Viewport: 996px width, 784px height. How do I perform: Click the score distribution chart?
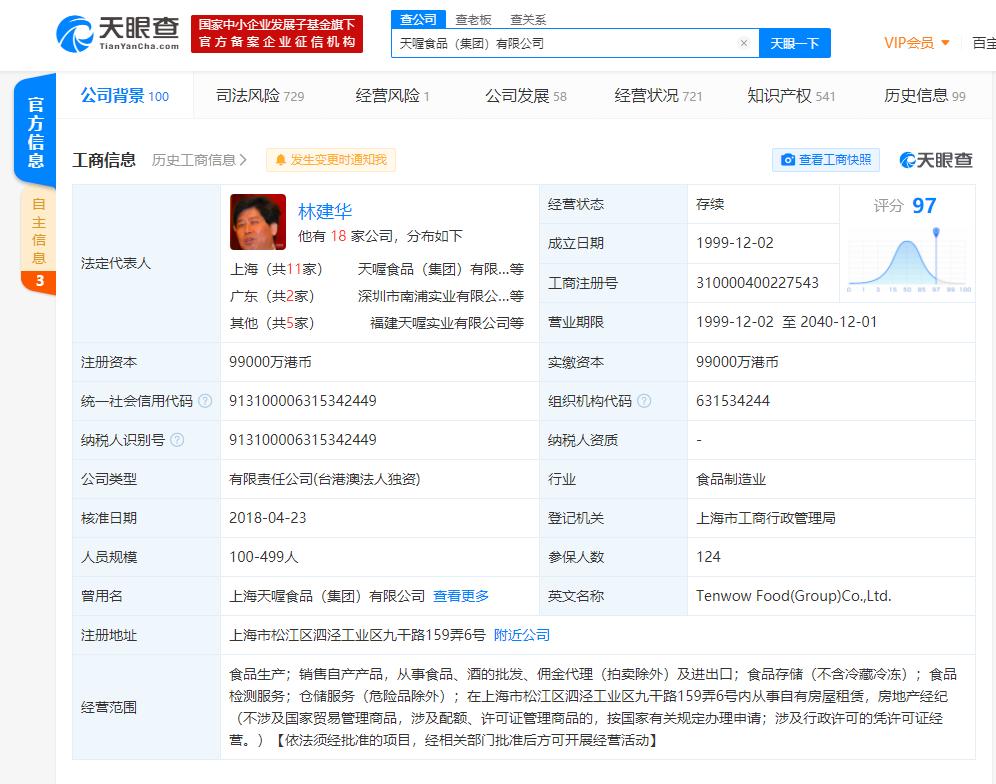(908, 260)
